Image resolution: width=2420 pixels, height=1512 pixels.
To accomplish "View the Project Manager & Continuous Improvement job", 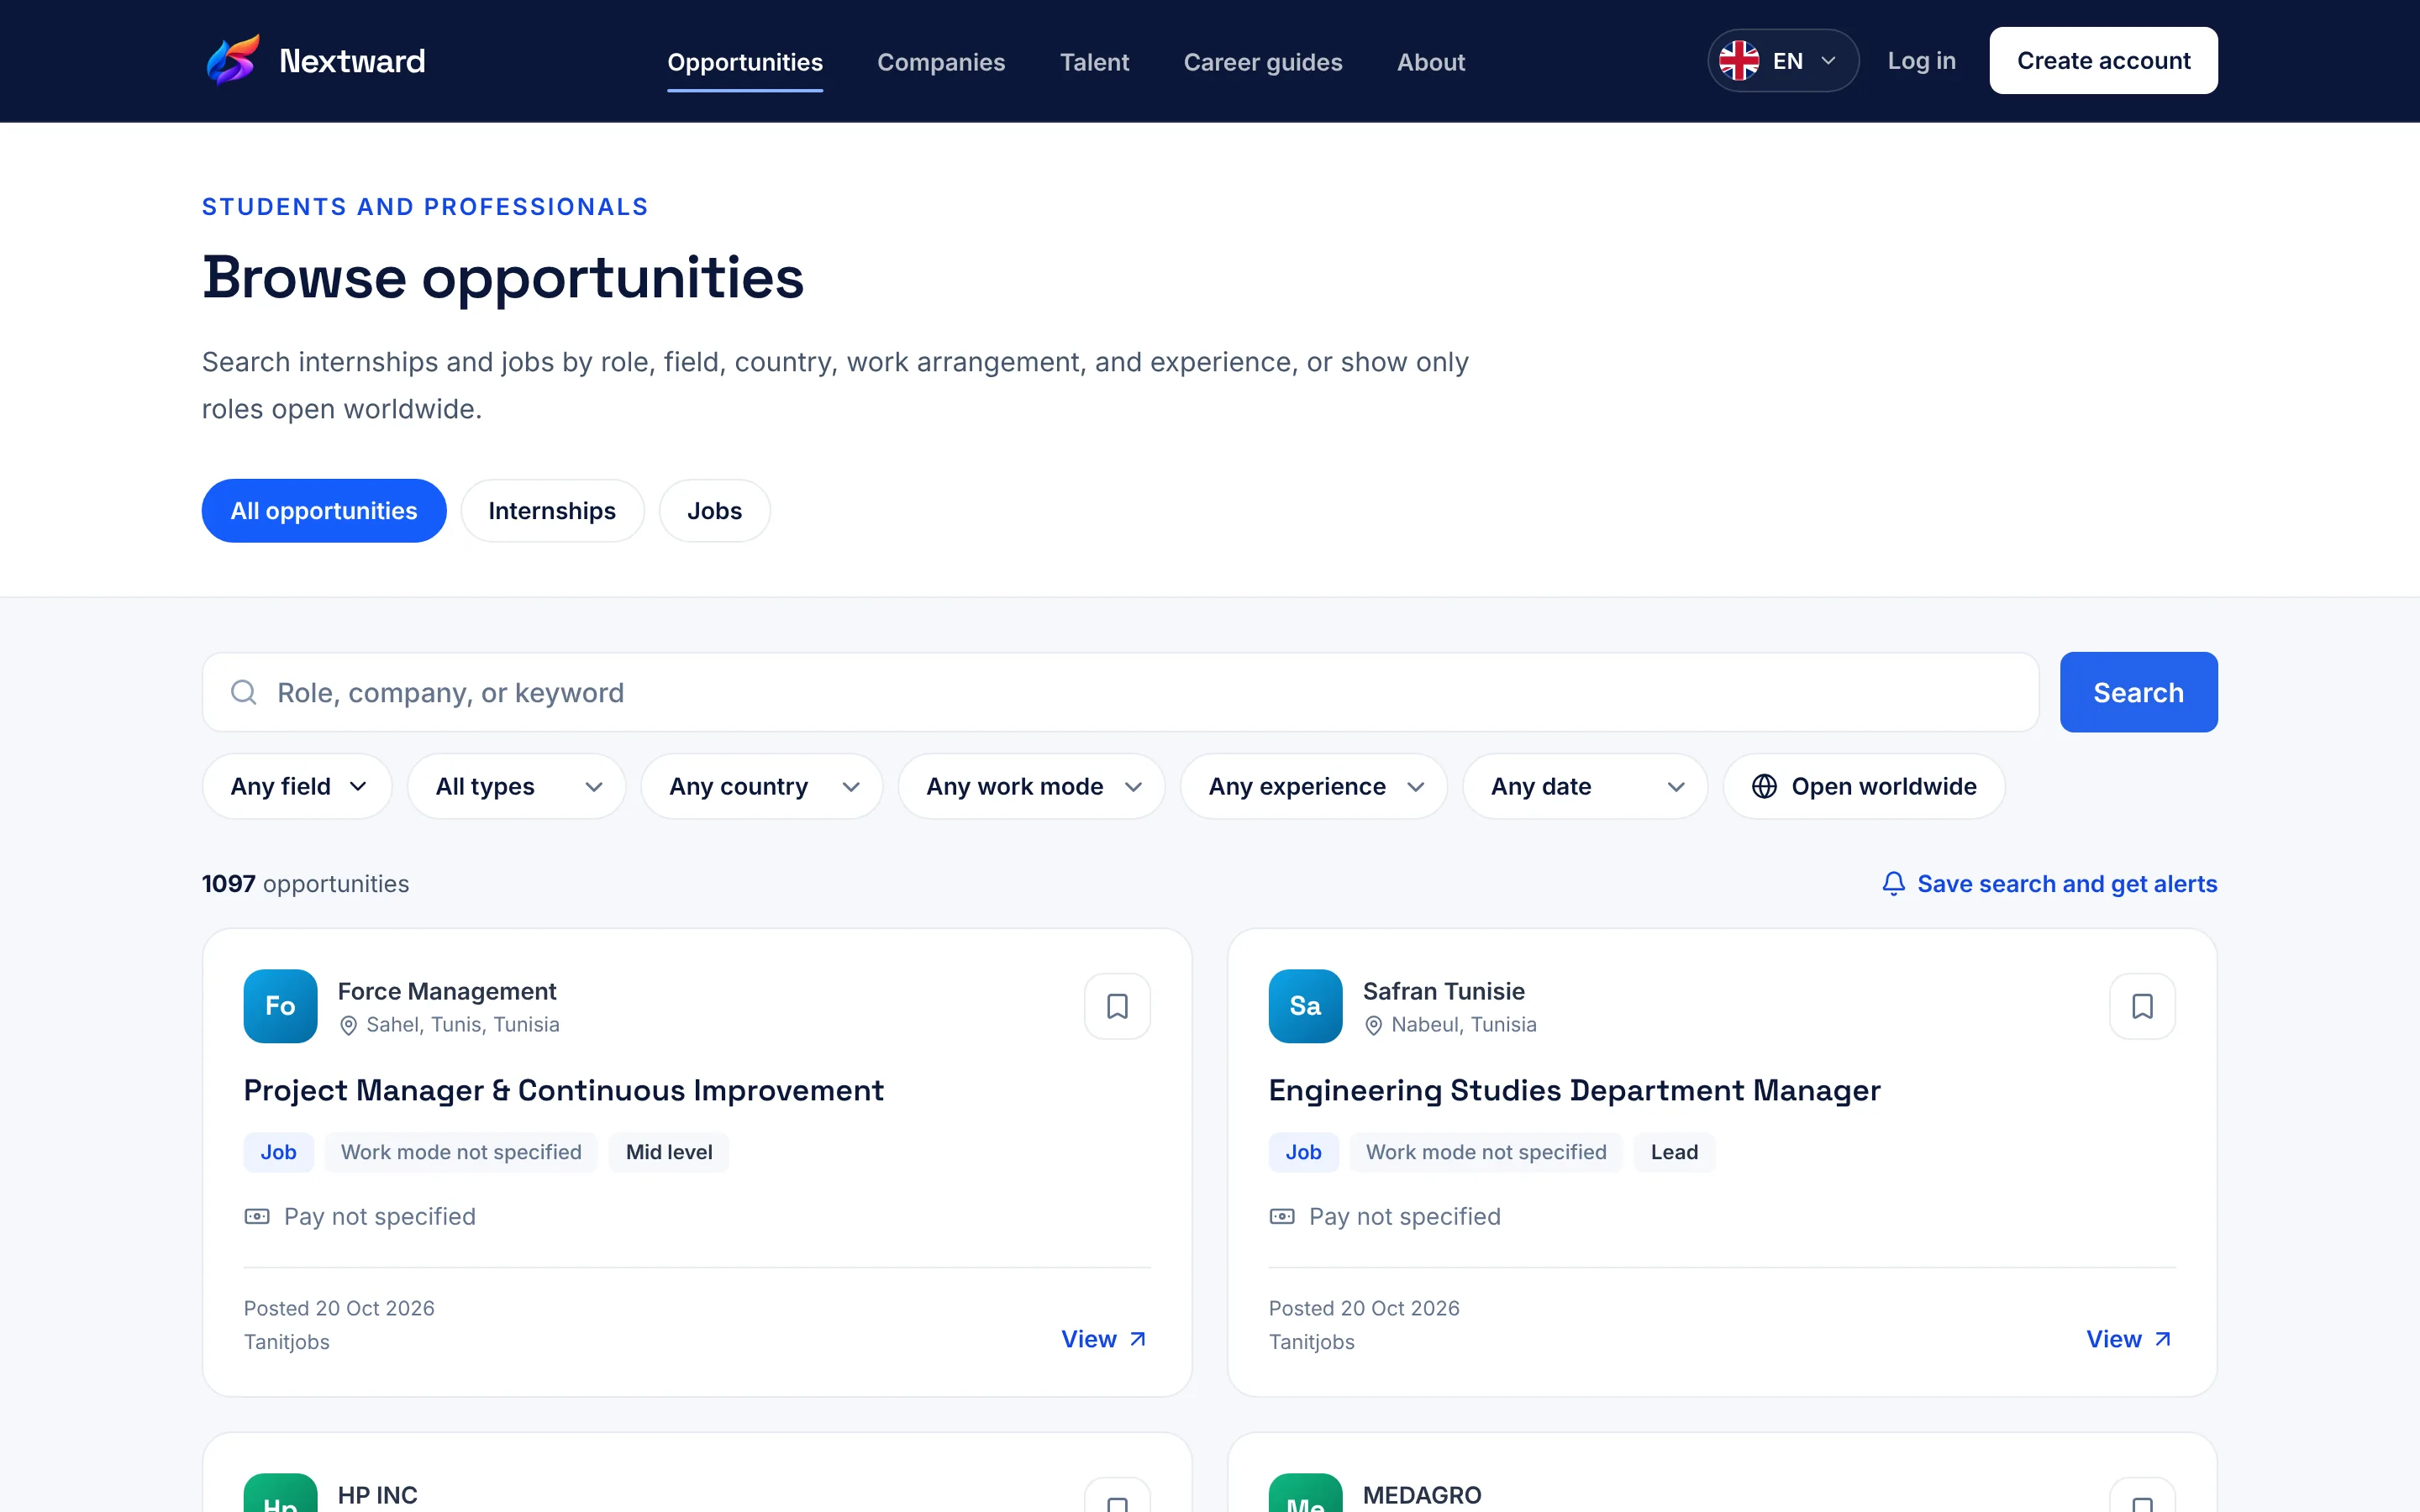I will [1104, 1339].
